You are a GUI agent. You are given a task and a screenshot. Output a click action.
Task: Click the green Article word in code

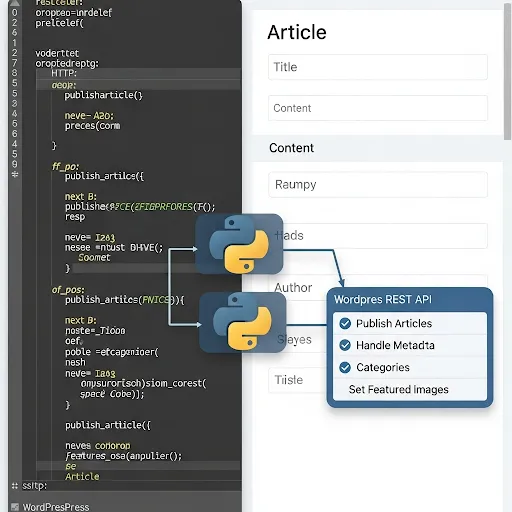point(82,477)
